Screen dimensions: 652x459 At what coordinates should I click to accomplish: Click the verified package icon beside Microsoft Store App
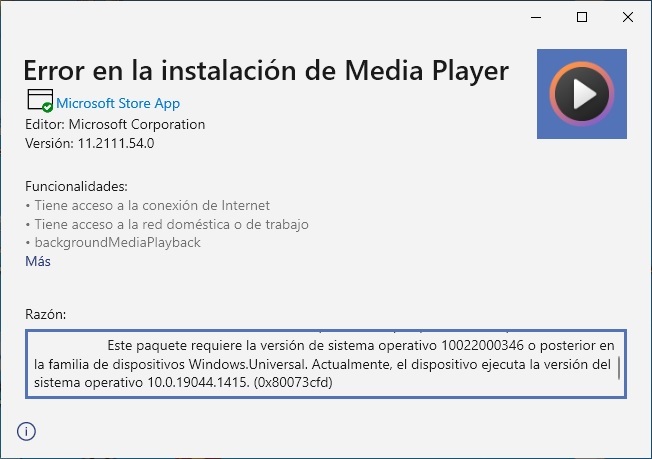(x=40, y=101)
